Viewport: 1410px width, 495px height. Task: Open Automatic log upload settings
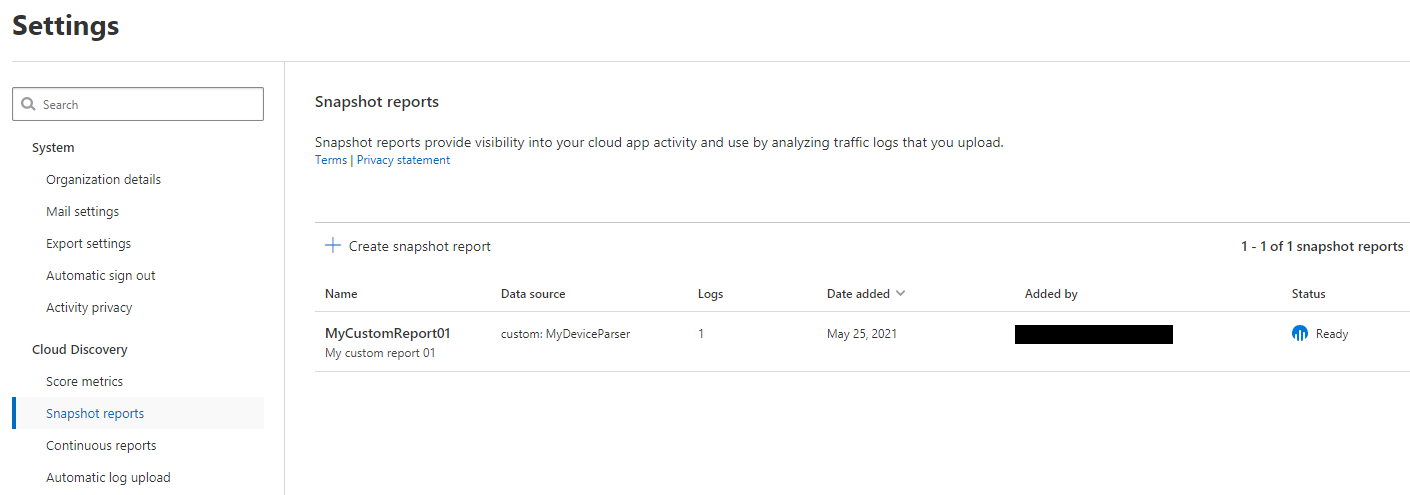click(x=108, y=478)
